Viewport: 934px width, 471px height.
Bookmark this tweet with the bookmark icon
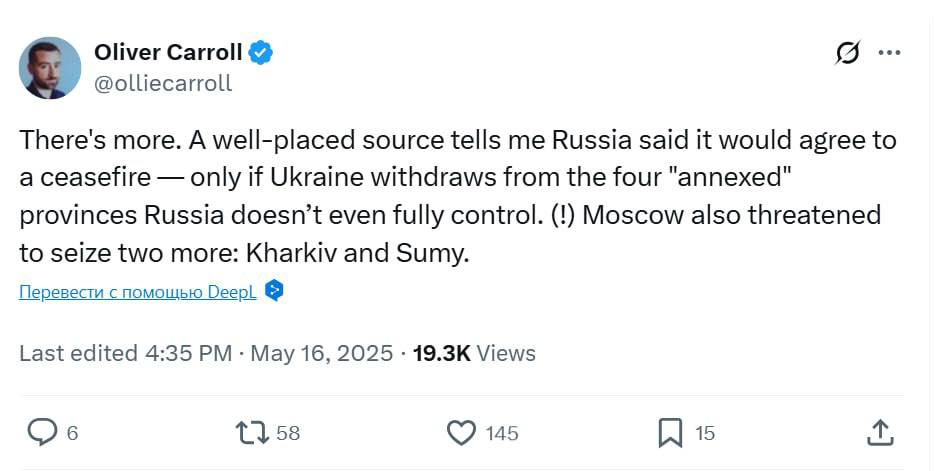click(670, 432)
